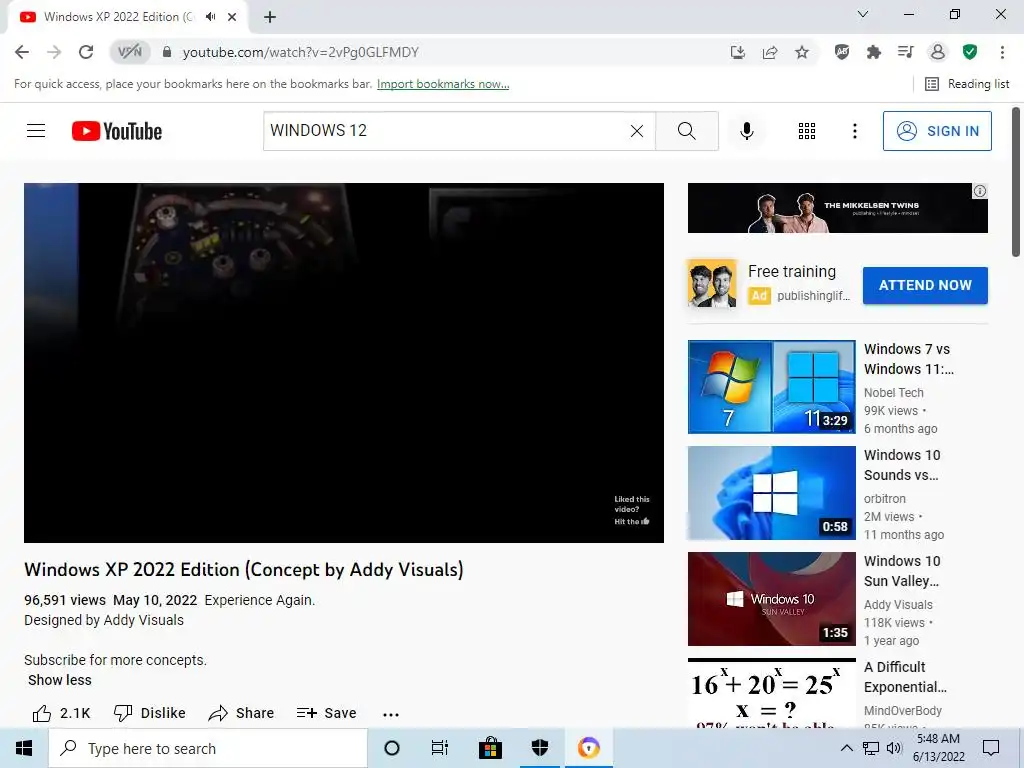Go back to previous page
Screen dimensions: 1024x768
tap(22, 52)
